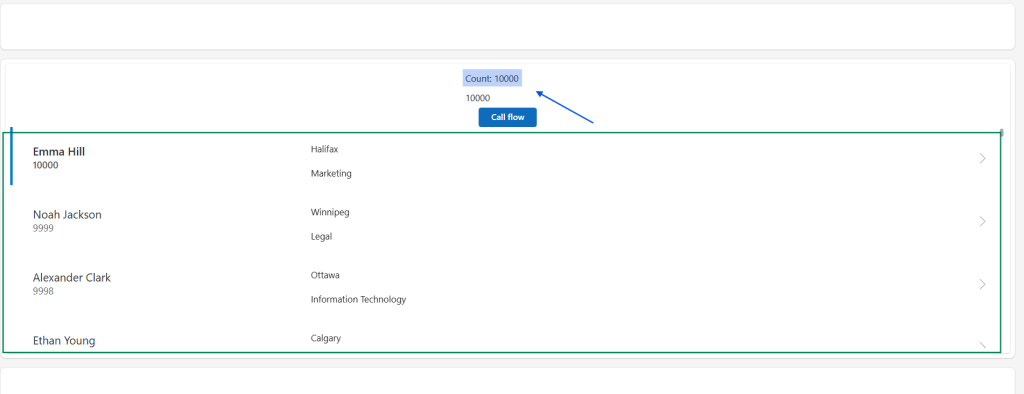Click the 10000 value above Call flow
Screen dimensions: 1024x394
(477, 98)
